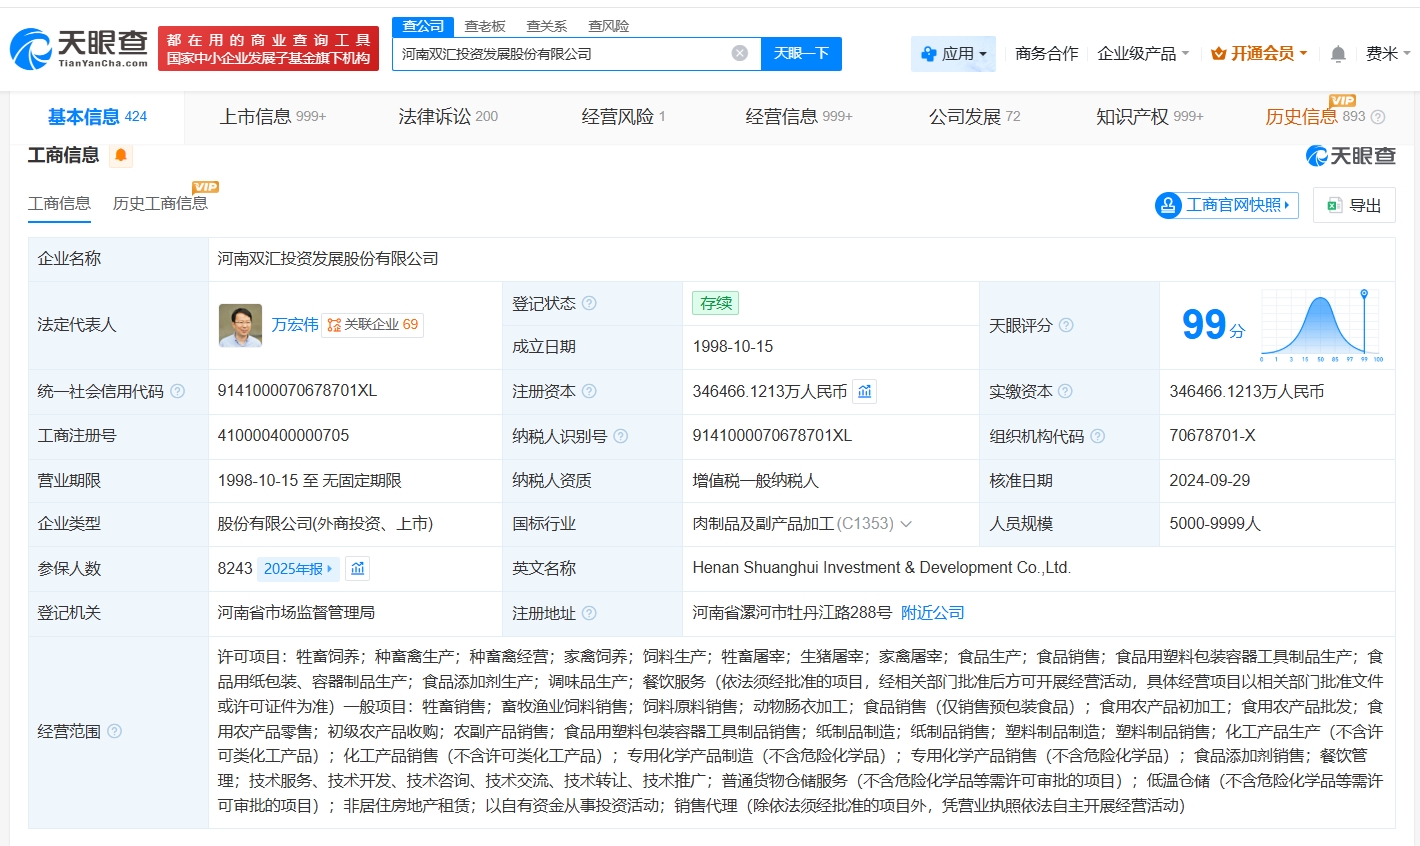This screenshot has height=846, width=1420.
Task: Click the 天眼一下 search button
Action: click(x=801, y=54)
